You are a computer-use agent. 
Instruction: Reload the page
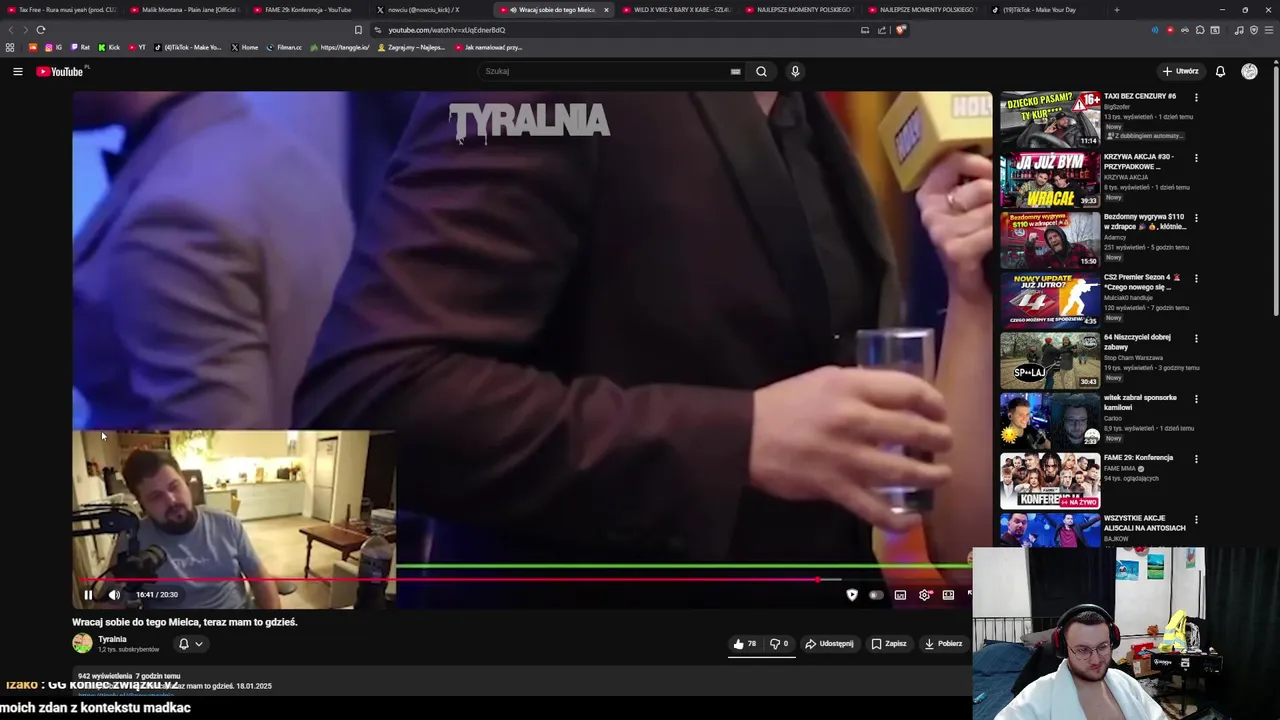(x=41, y=30)
